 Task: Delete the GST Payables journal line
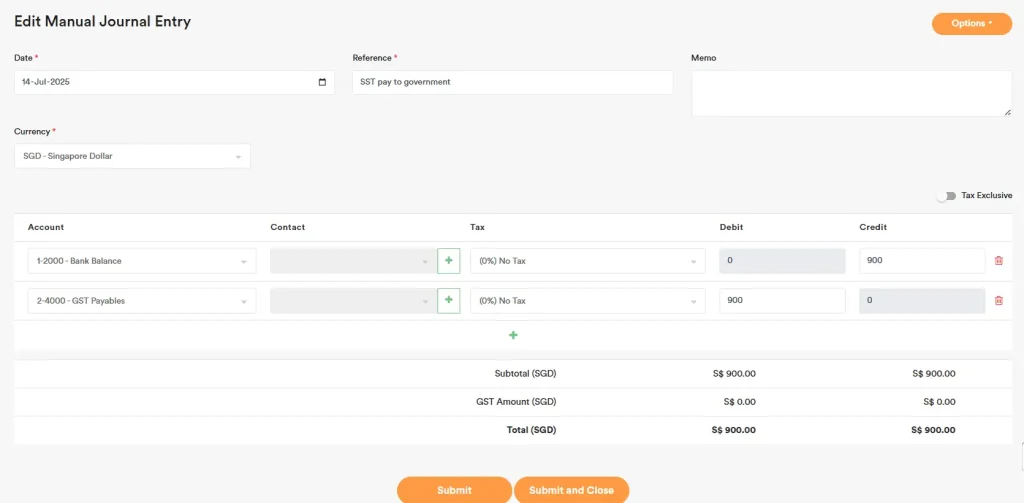998,300
